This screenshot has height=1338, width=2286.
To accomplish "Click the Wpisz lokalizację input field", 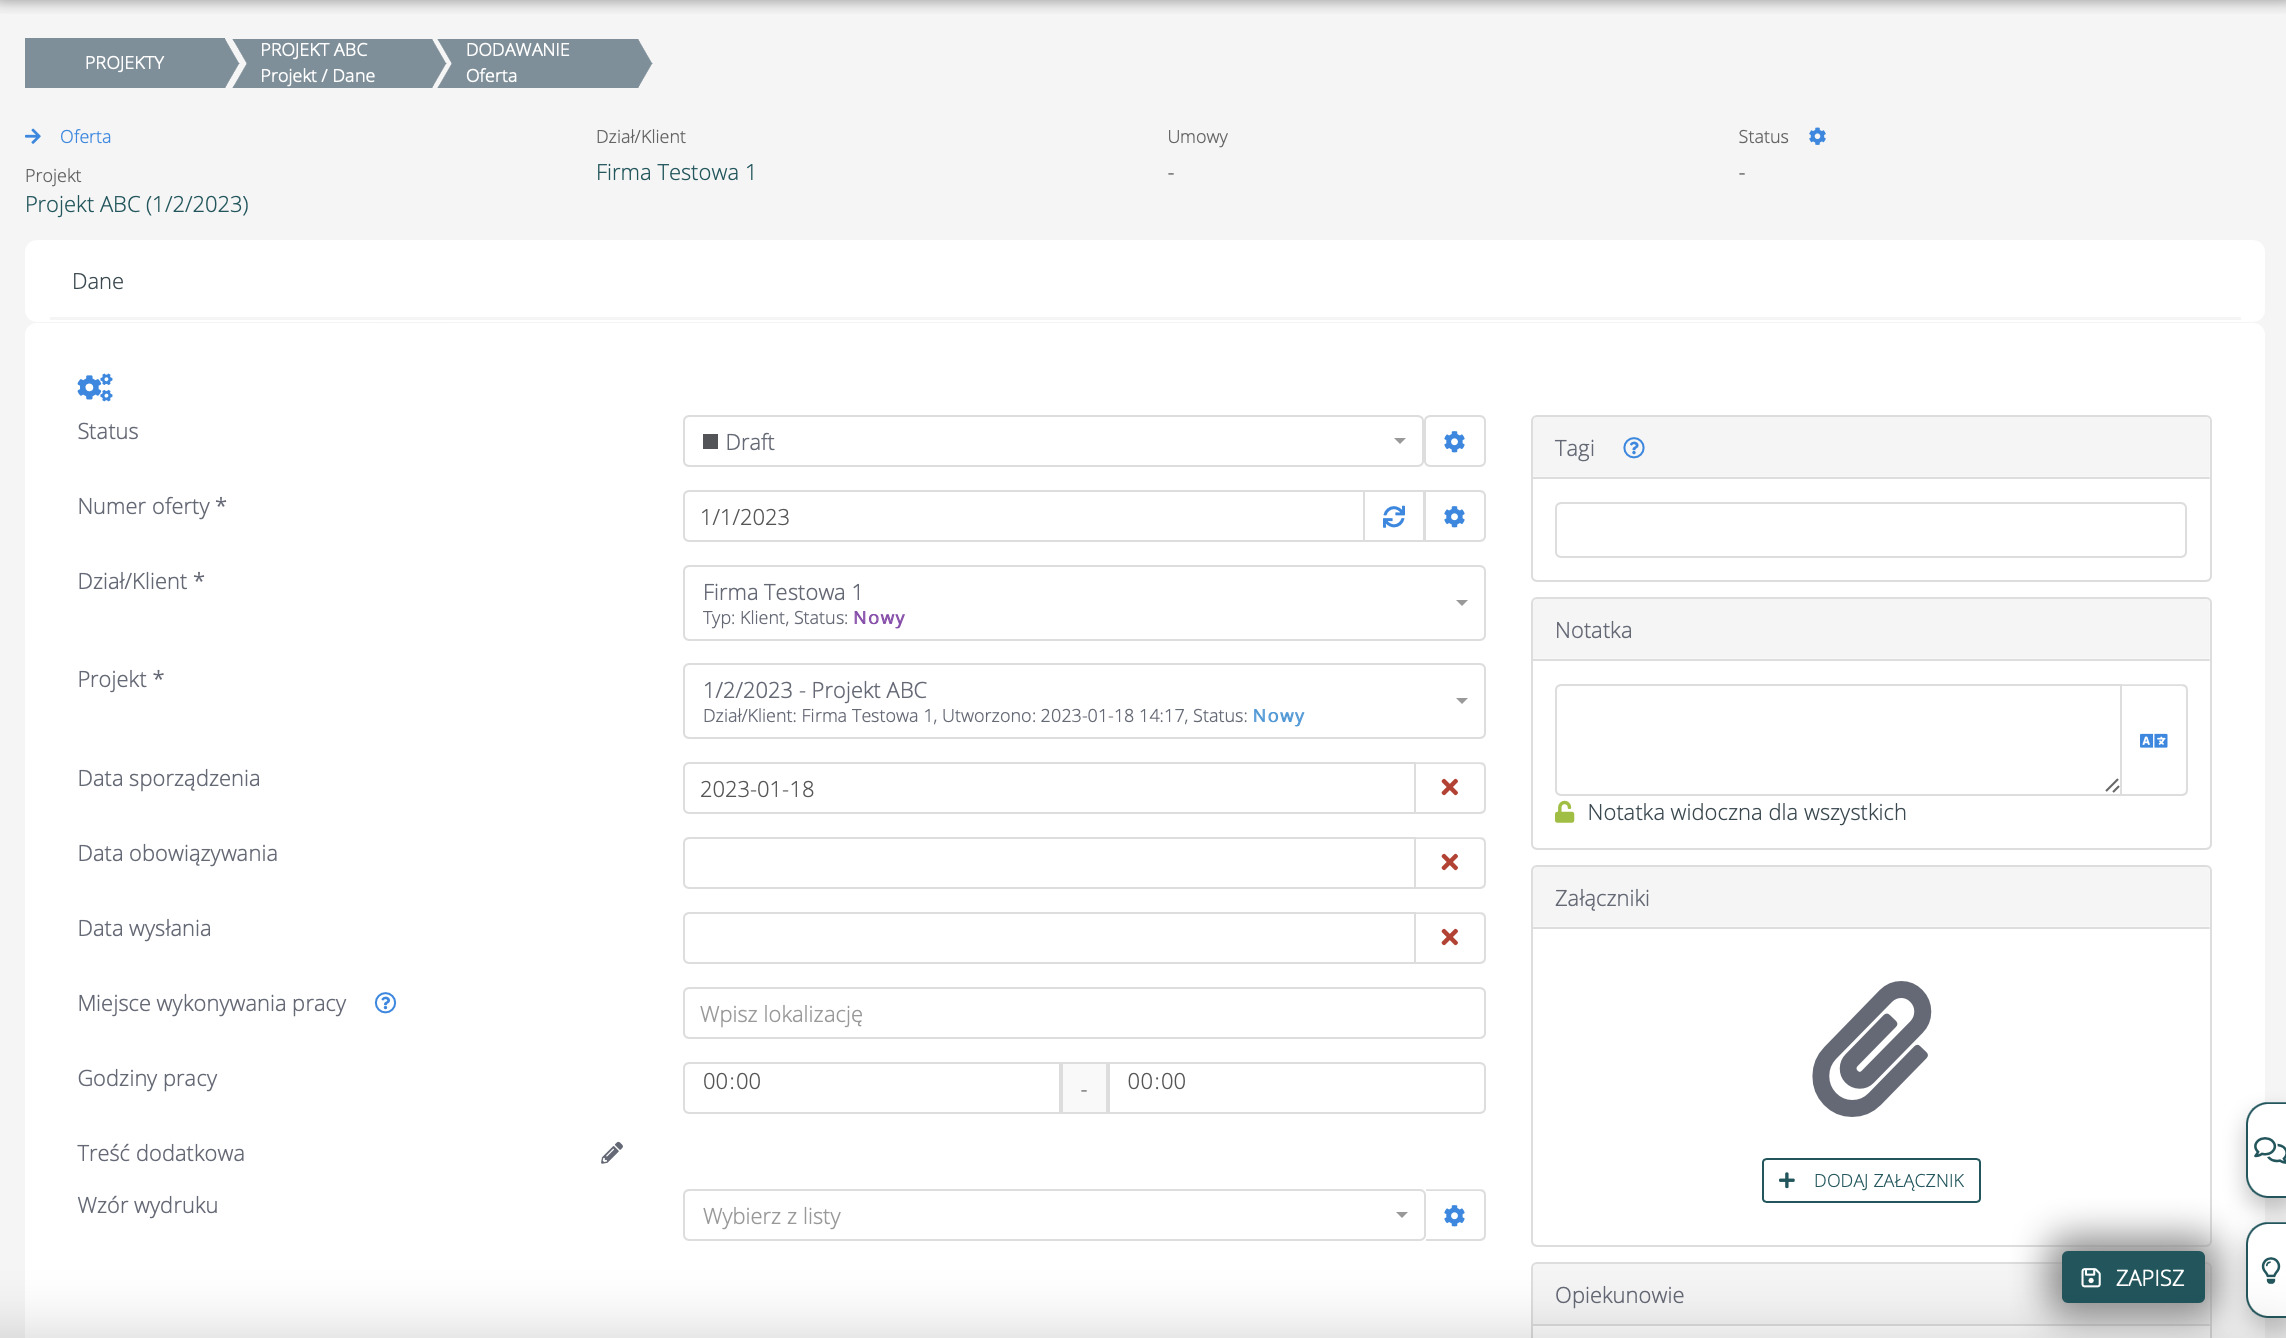I will 1083,1013.
